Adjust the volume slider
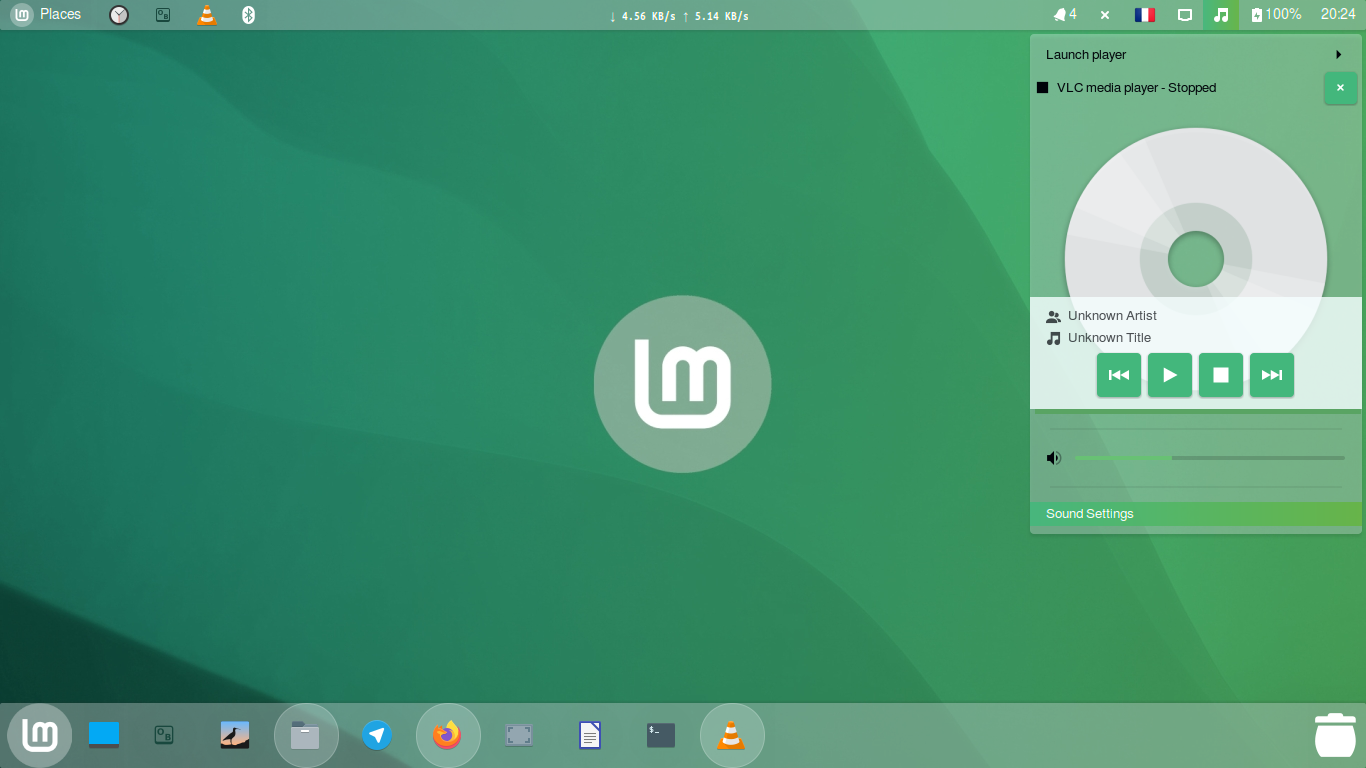Viewport: 1366px width, 768px height. click(1210, 458)
